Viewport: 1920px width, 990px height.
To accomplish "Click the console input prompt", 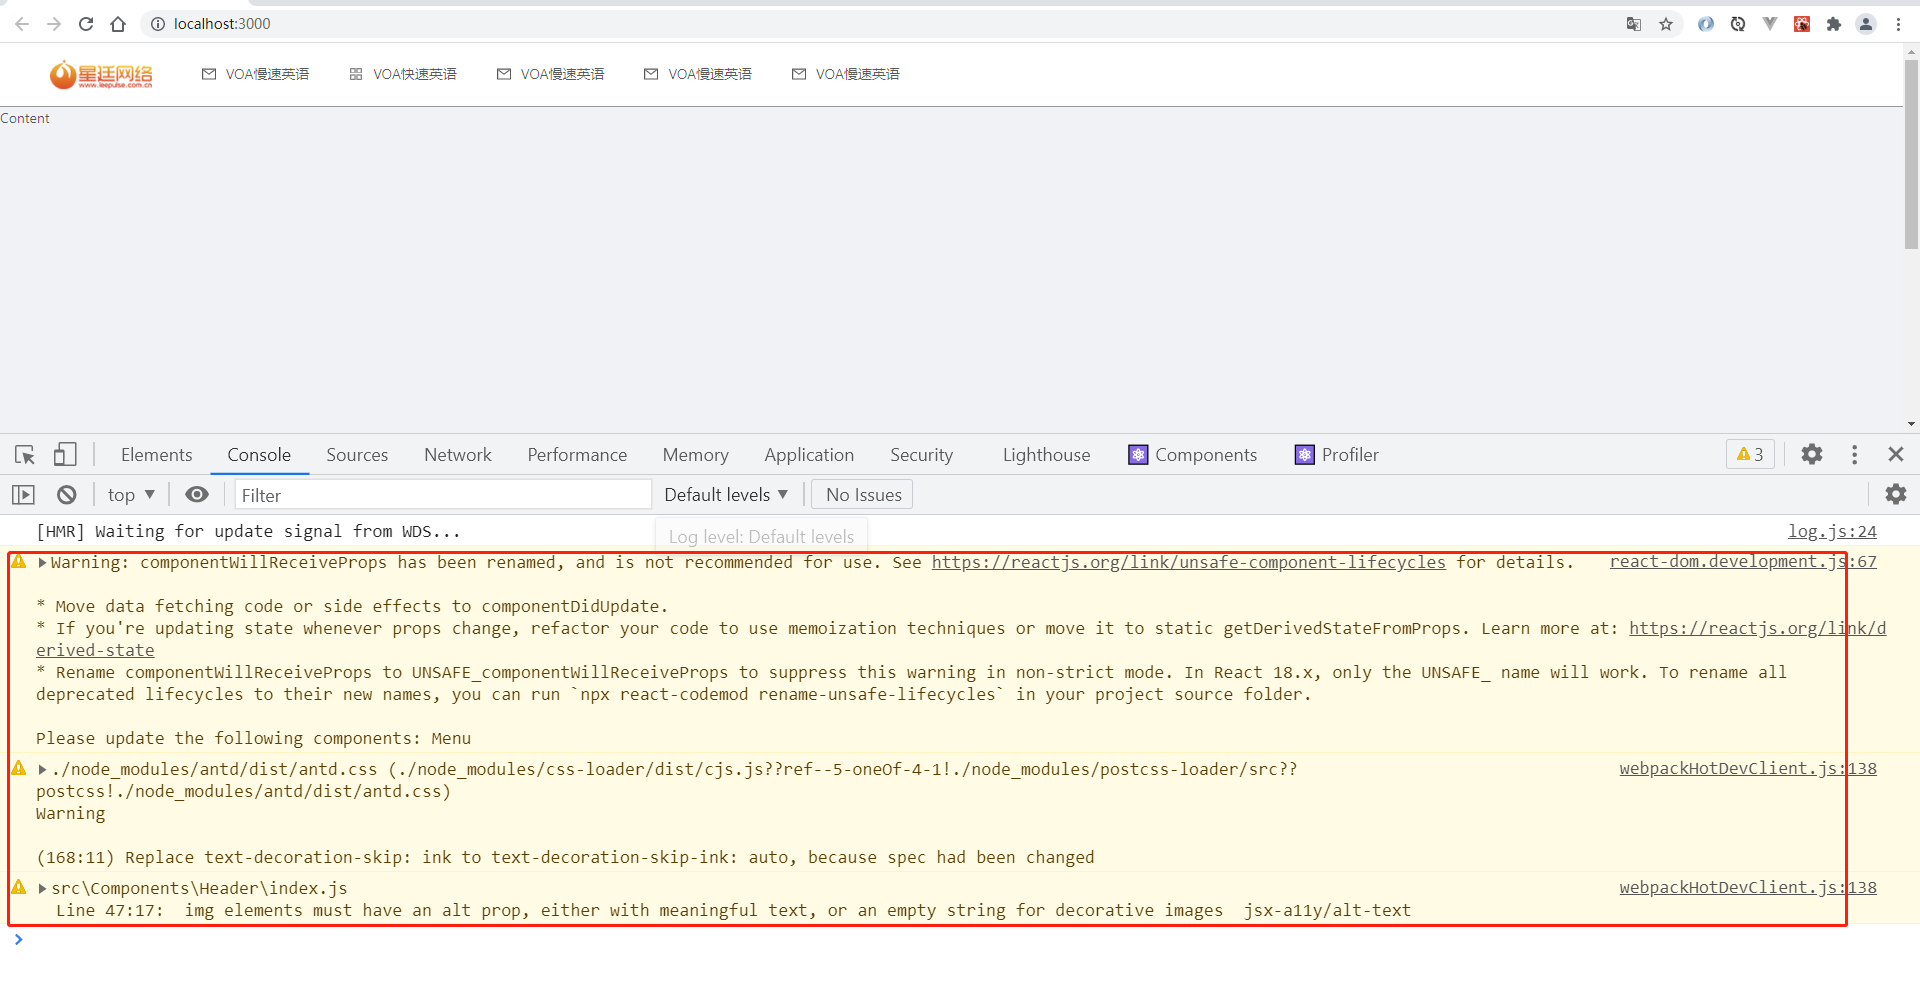I will click(x=960, y=940).
